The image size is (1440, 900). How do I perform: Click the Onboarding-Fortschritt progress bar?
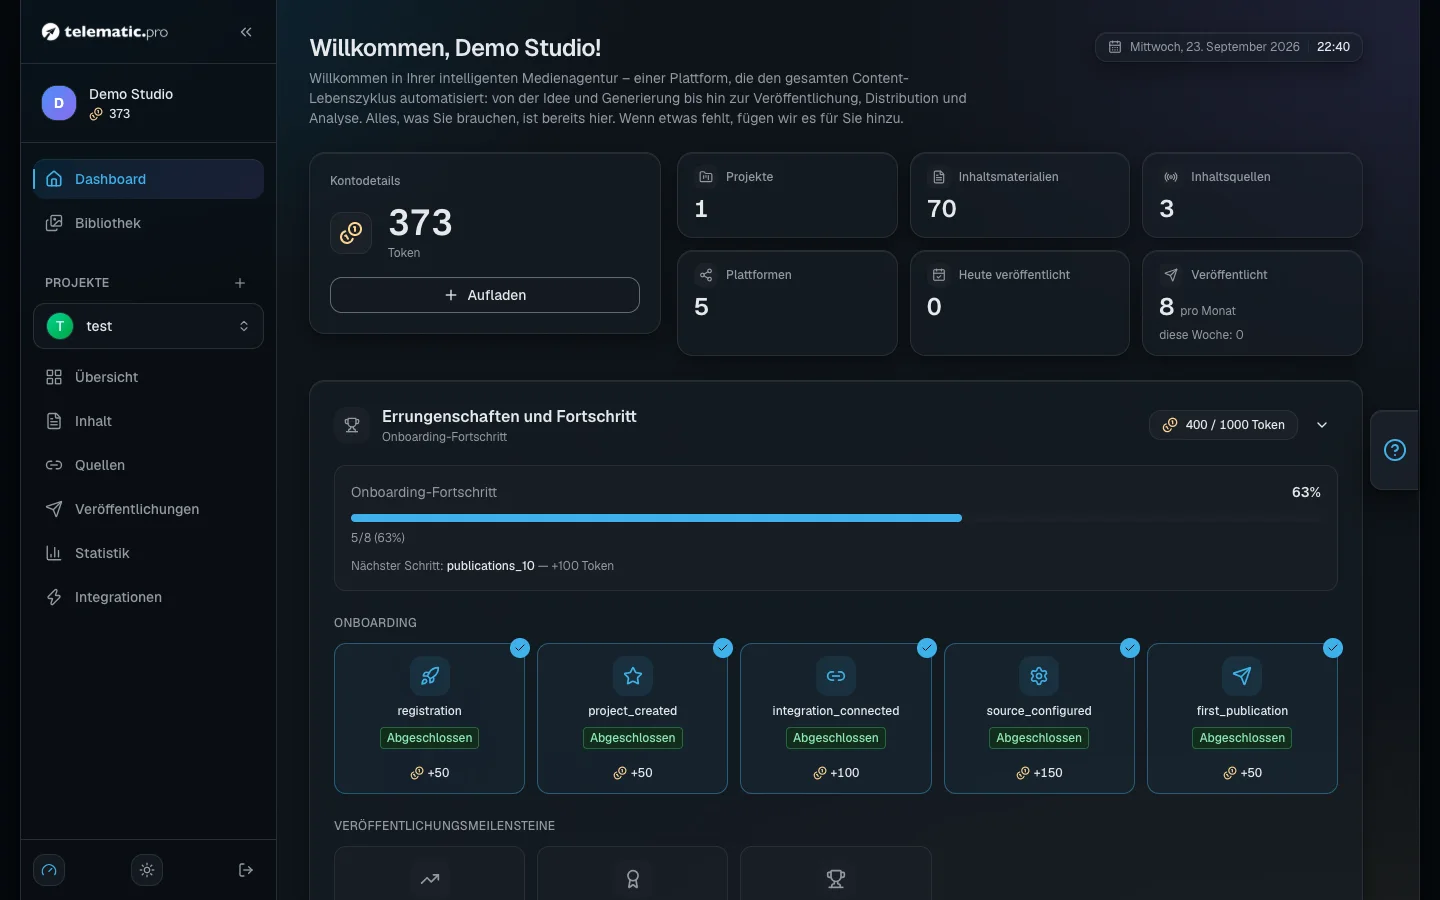[x=836, y=518]
